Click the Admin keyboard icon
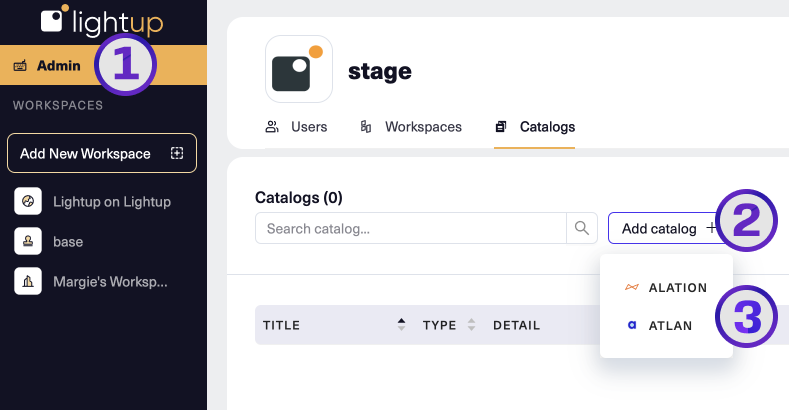Viewport: 789px width, 410px height. click(20, 66)
